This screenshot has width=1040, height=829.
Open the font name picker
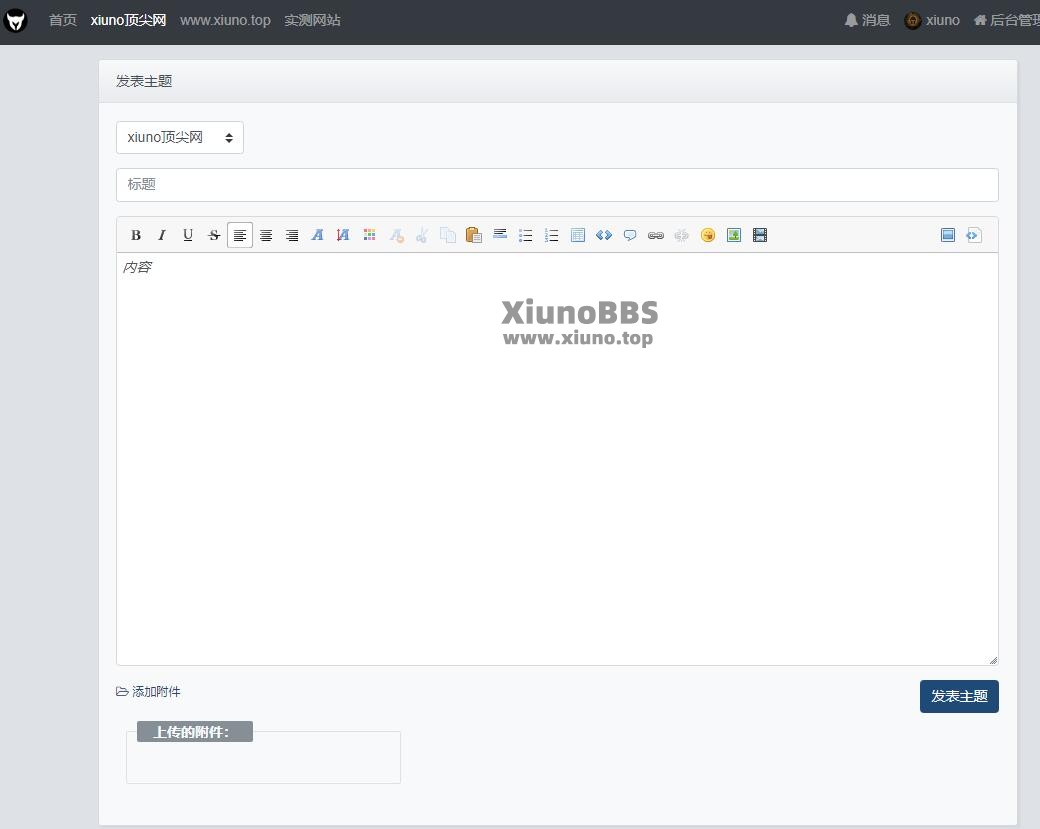click(318, 235)
